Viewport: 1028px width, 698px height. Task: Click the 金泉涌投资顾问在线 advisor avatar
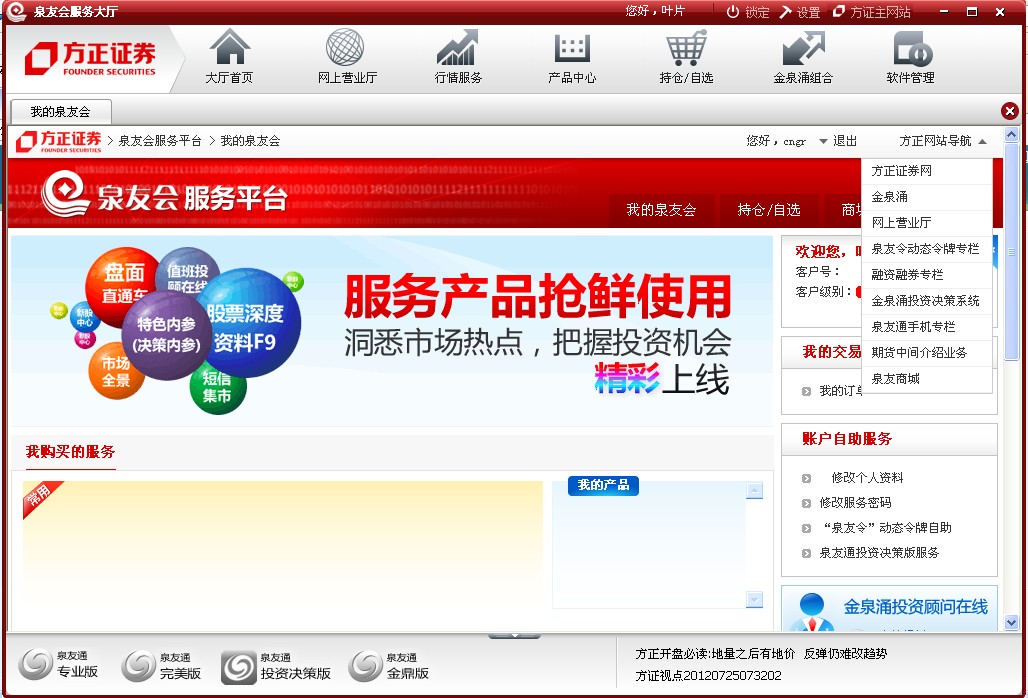[x=812, y=611]
